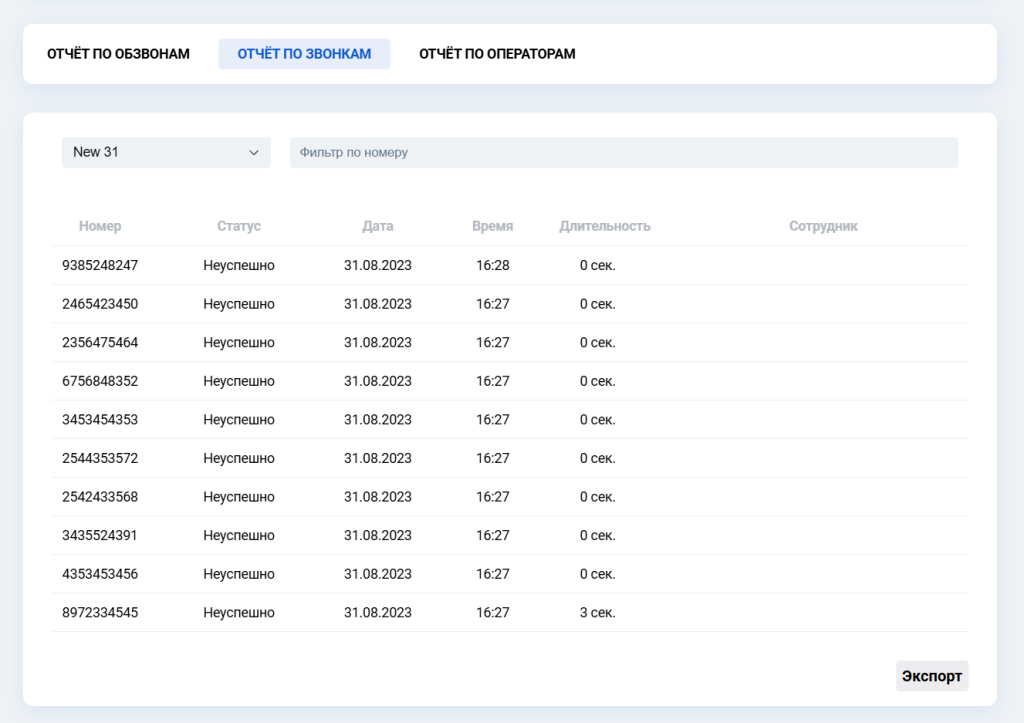This screenshot has height=723, width=1024.
Task: Focus the Фильтр по номеру input field
Action: pos(623,152)
